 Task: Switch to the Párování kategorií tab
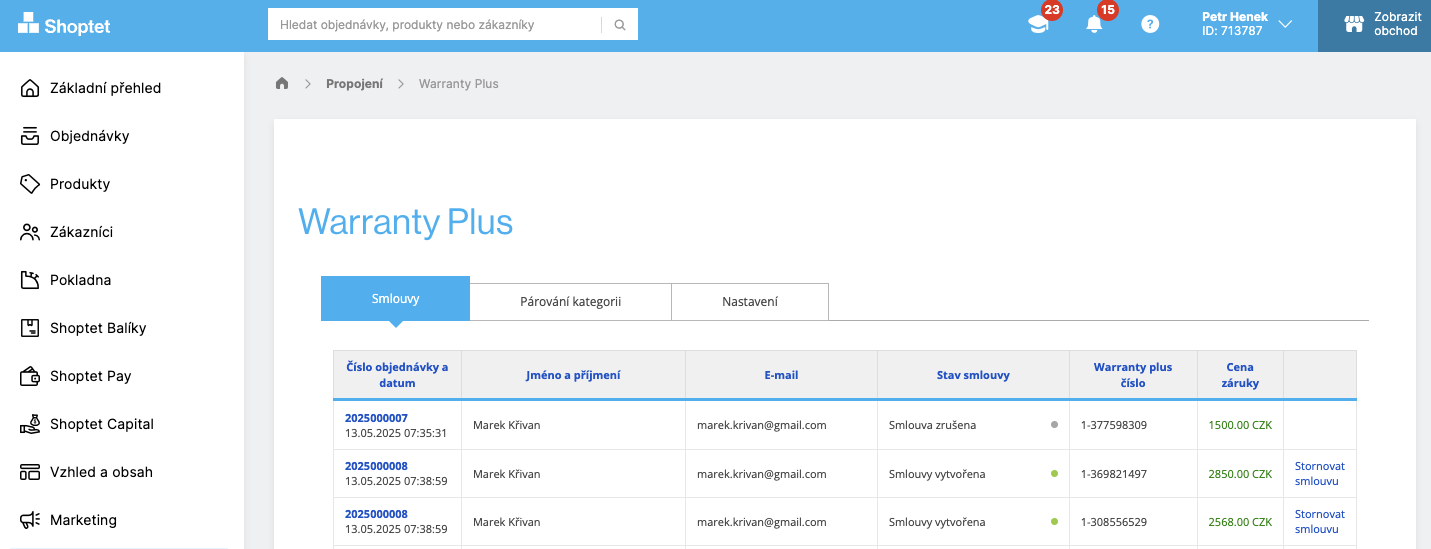coord(570,301)
